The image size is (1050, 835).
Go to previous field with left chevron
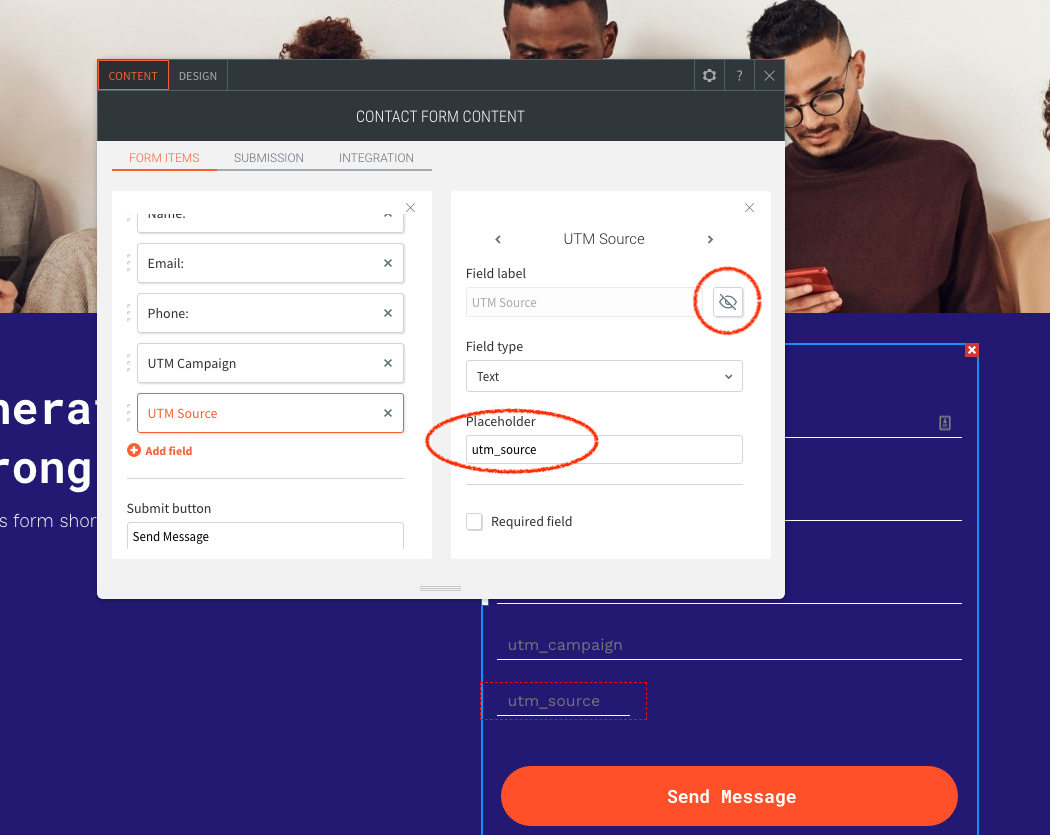498,239
